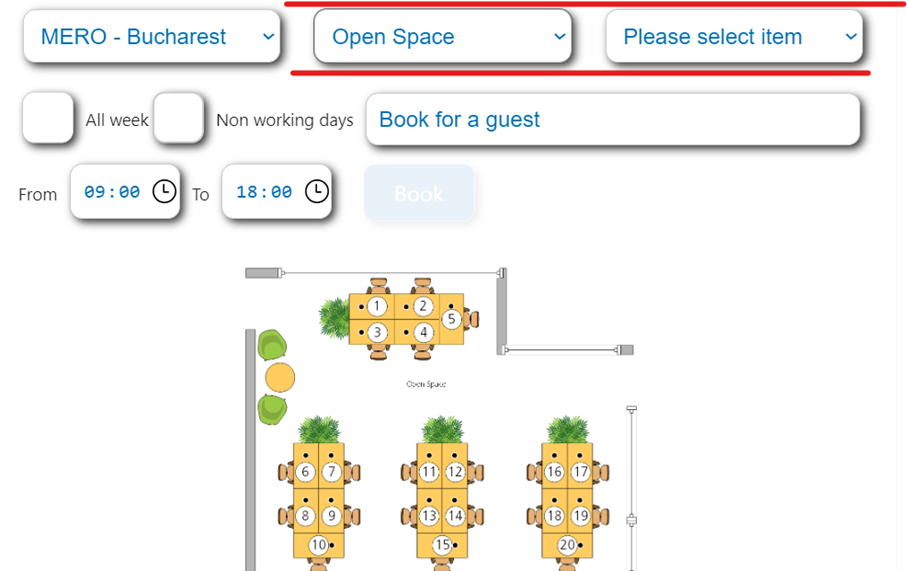Viewport: 907px width, 571px height.
Task: Open the MERO - Bucharest location dropdown
Action: (x=151, y=37)
